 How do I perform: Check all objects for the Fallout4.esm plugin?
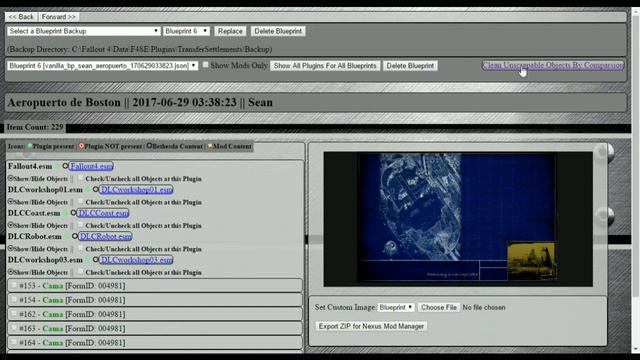coord(80,178)
